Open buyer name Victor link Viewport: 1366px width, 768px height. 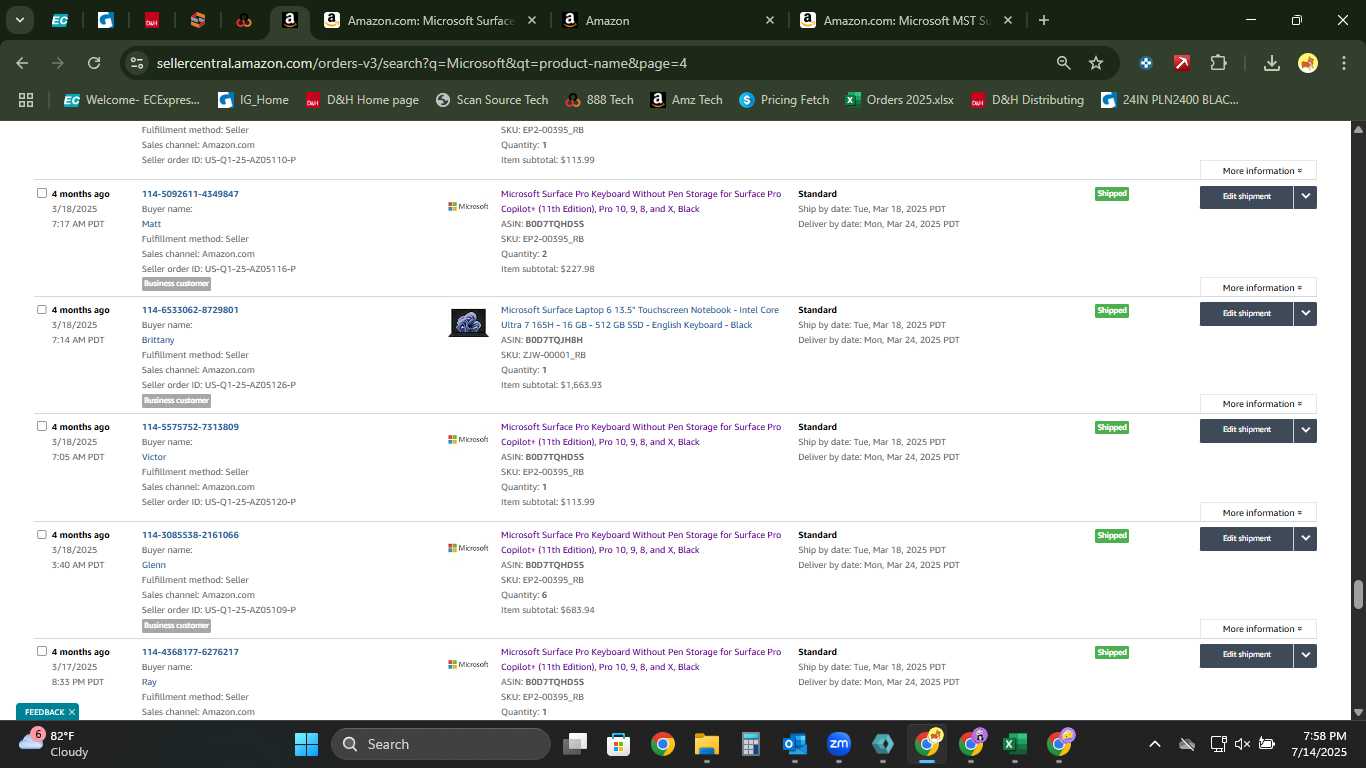[154, 457]
